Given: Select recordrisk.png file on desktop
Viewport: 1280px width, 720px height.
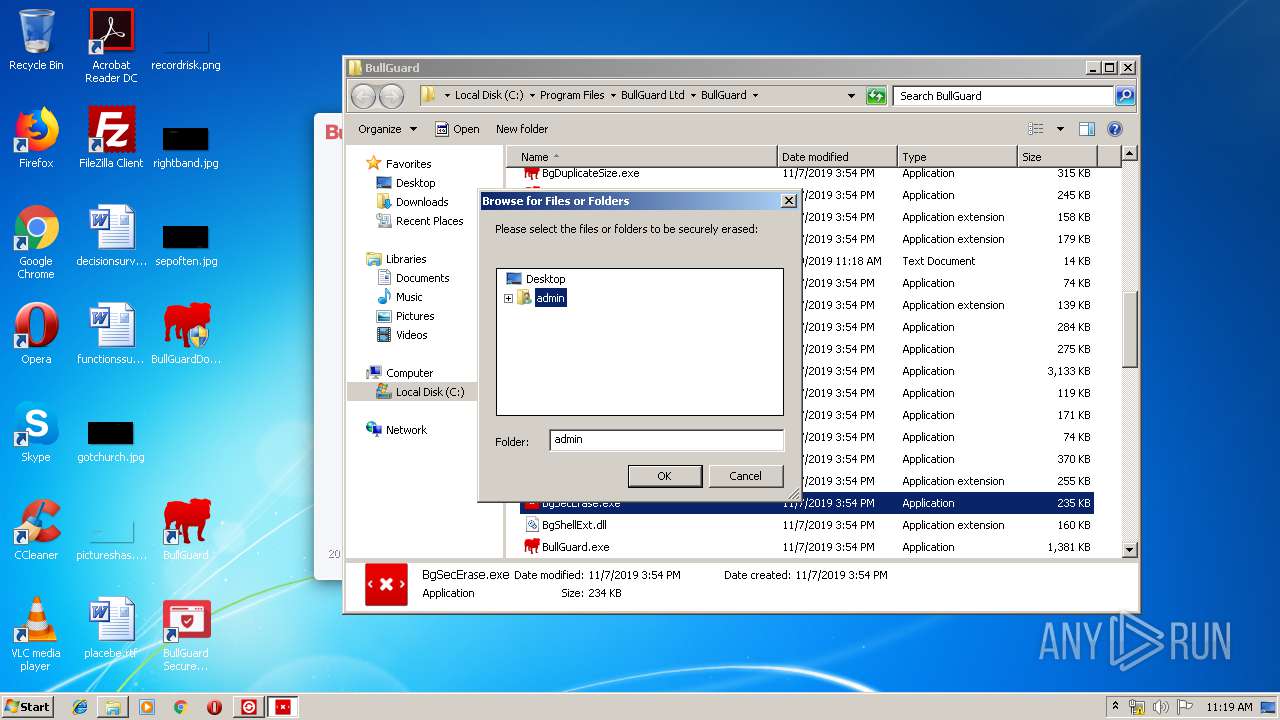Looking at the screenshot, I should 186,46.
